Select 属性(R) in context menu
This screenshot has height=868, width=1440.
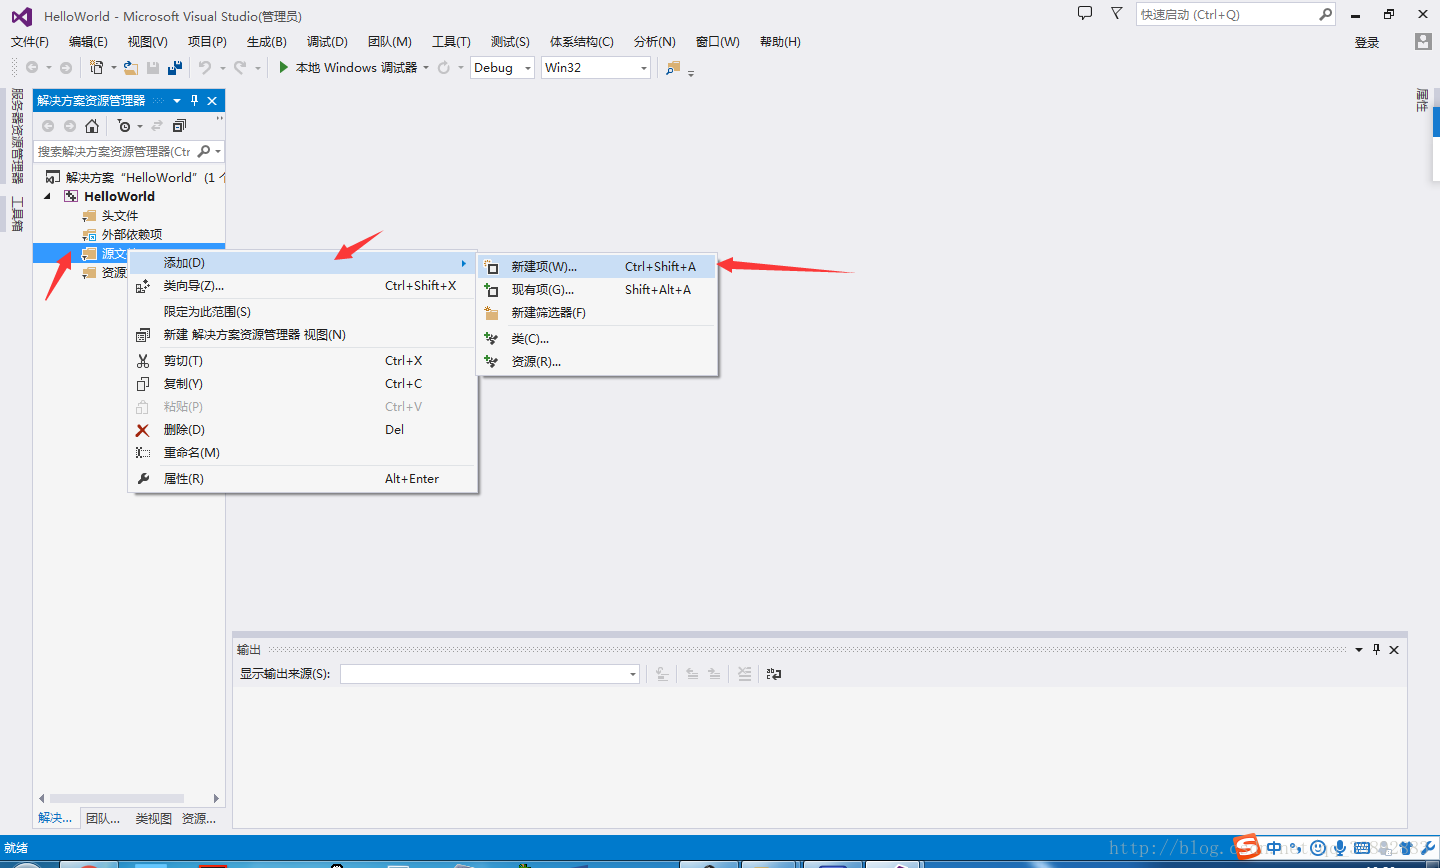pyautogui.click(x=303, y=479)
